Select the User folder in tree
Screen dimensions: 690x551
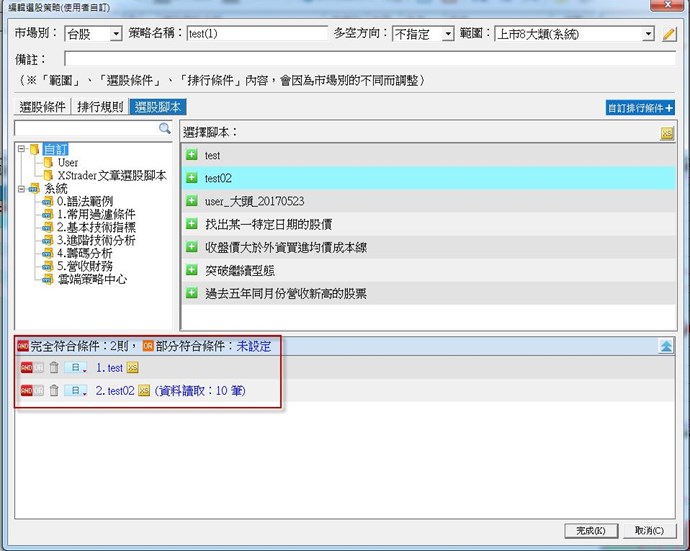(68, 162)
